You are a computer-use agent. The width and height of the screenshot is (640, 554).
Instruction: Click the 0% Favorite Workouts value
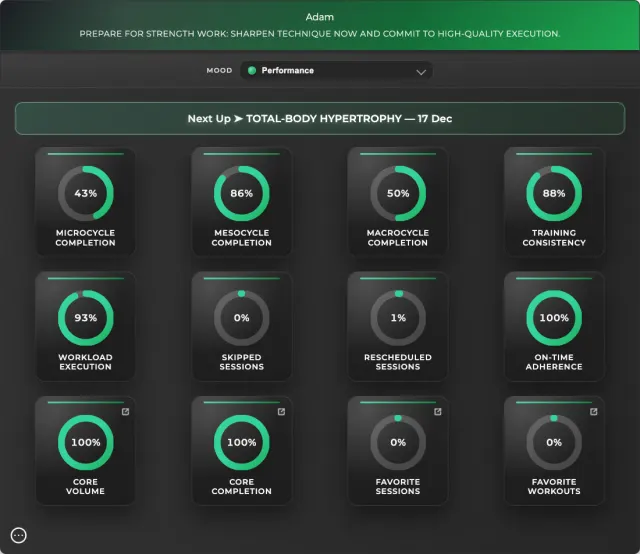pyautogui.click(x=554, y=442)
